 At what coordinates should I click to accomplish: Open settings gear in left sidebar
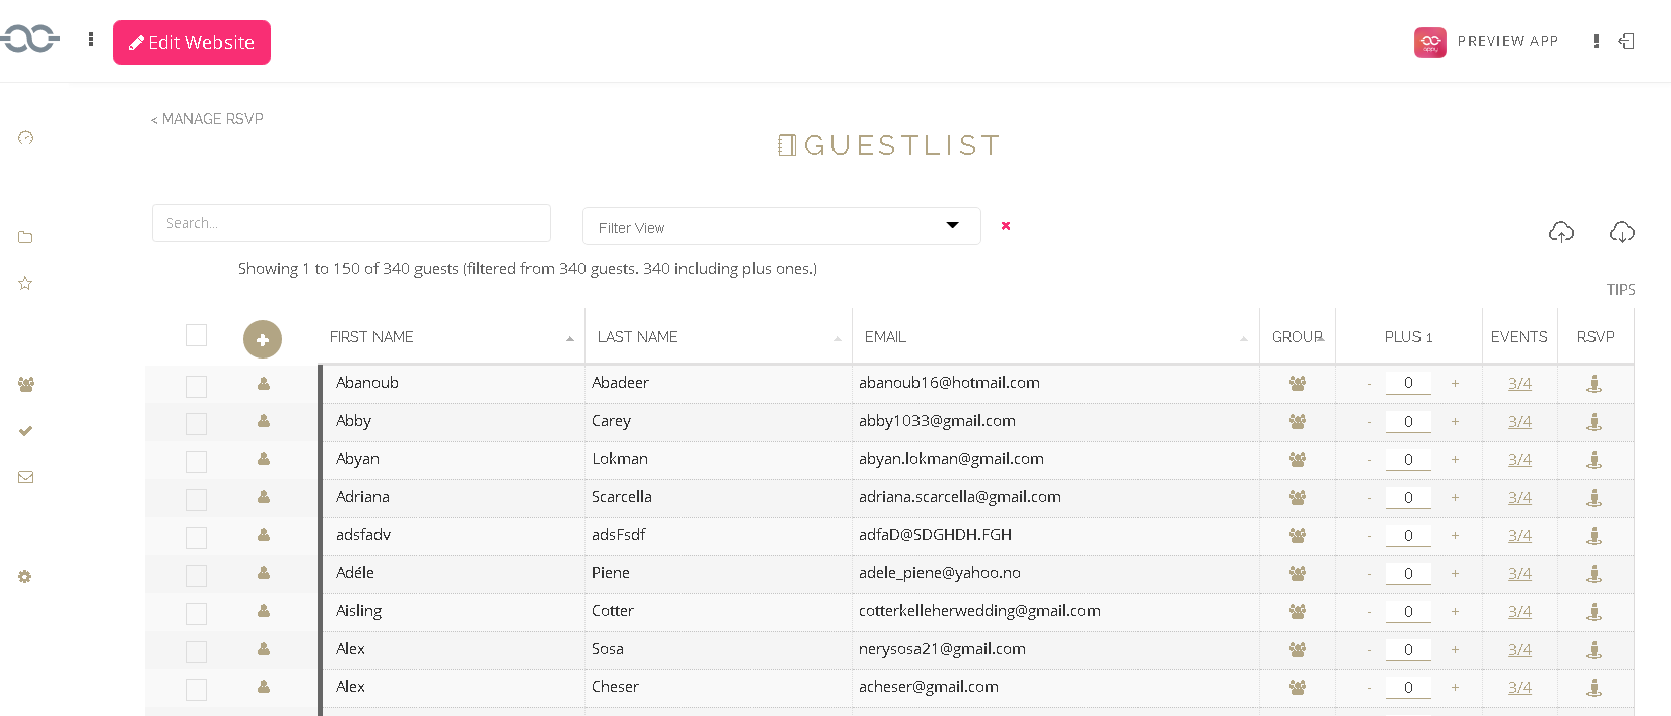tap(25, 577)
